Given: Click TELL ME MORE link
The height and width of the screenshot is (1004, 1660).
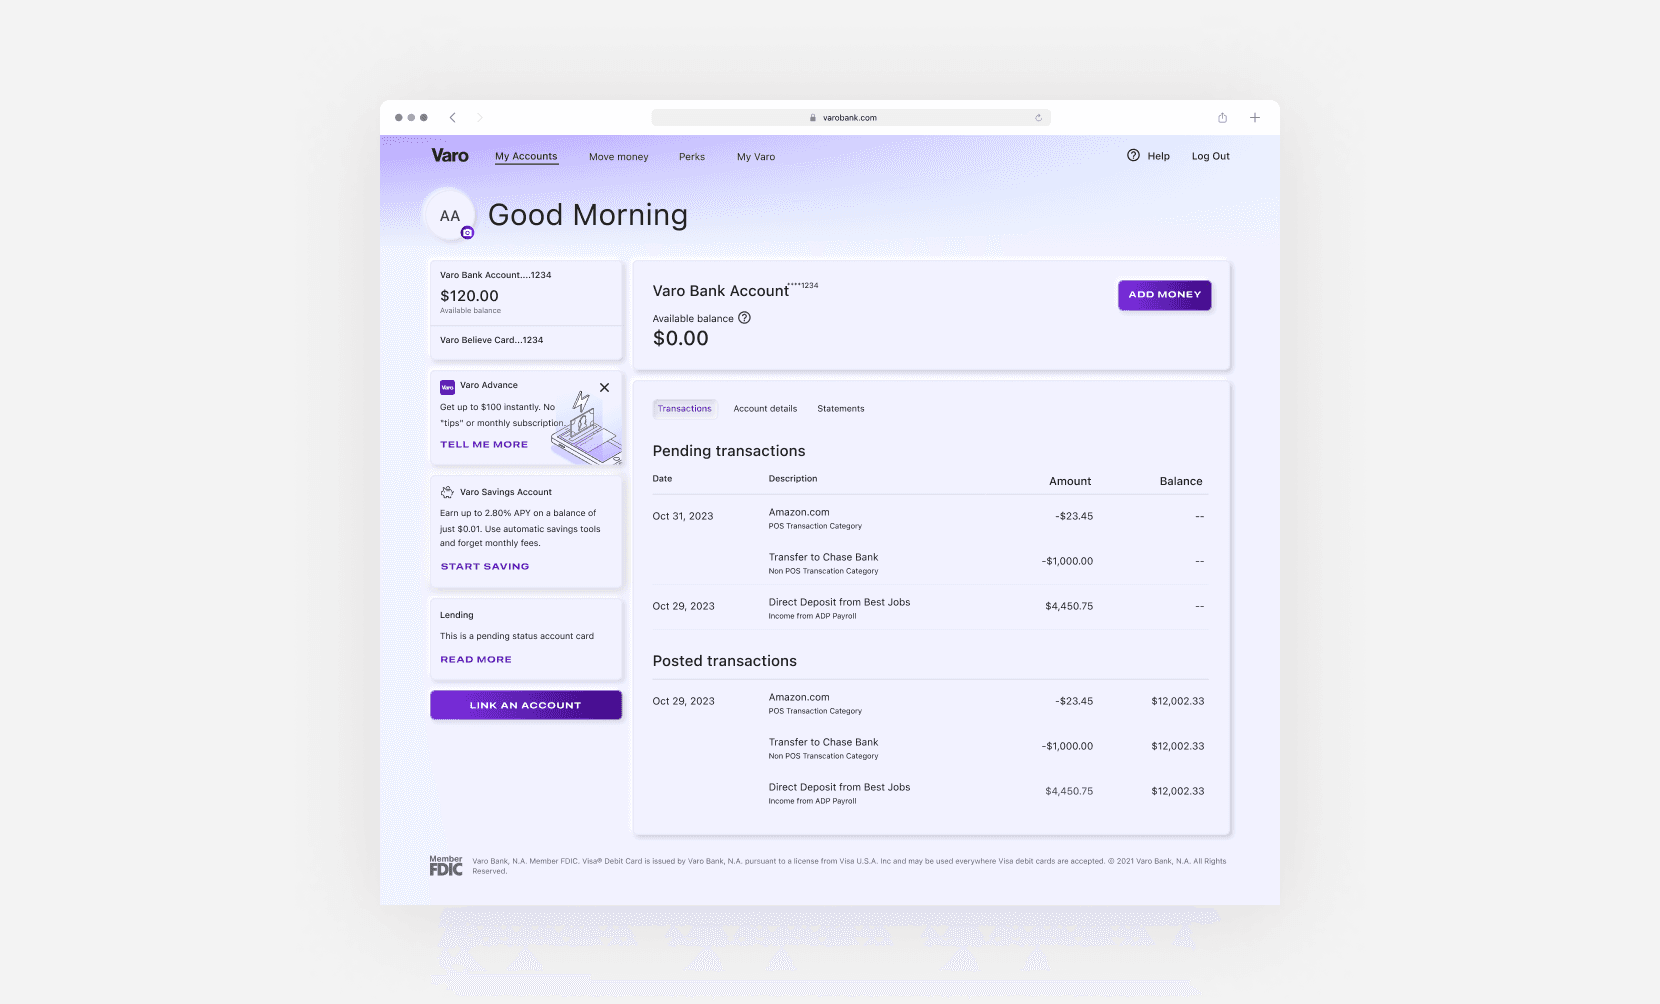Looking at the screenshot, I should click(x=484, y=445).
